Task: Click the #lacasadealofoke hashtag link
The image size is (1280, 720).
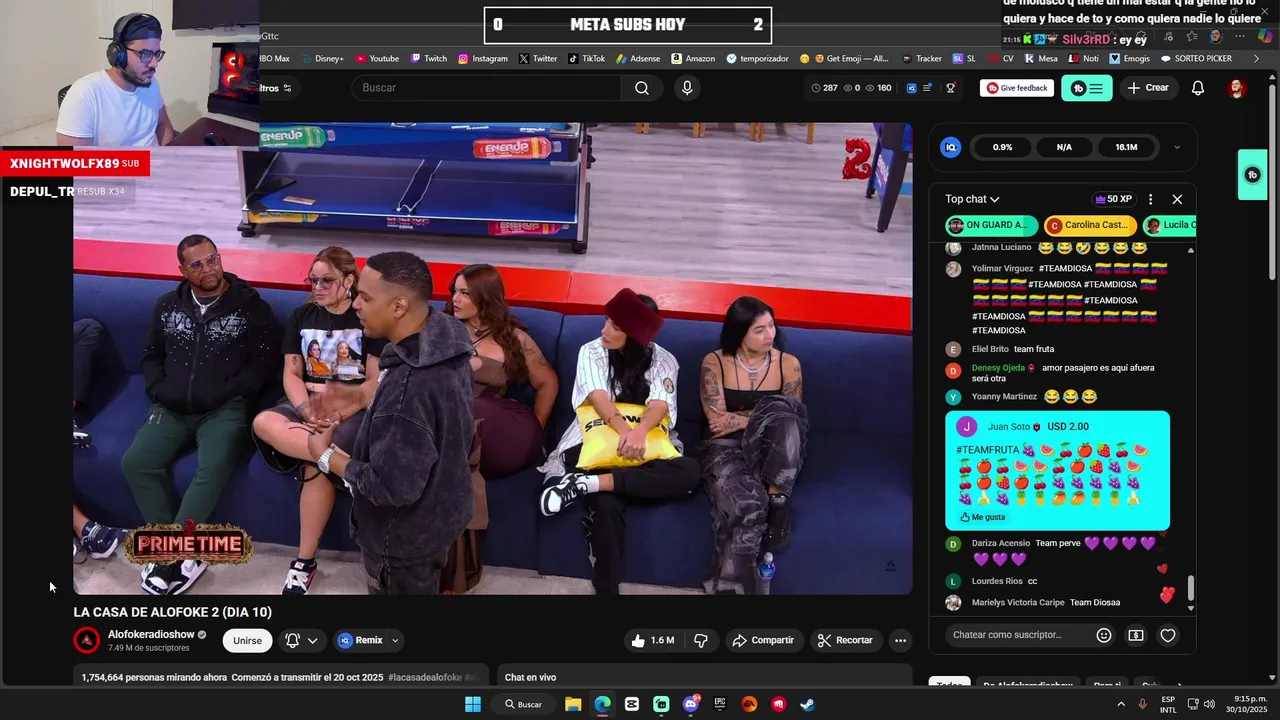Action: [425, 677]
